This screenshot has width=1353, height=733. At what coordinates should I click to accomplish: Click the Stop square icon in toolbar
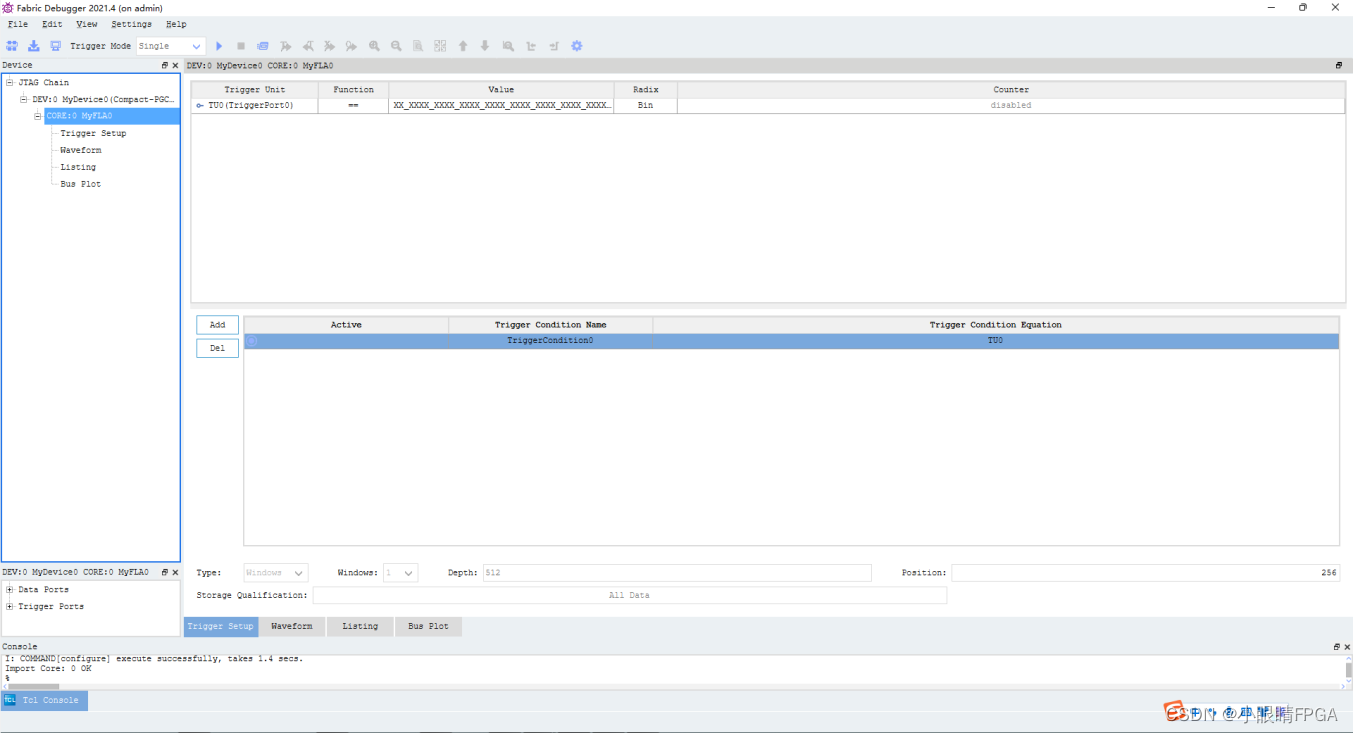(241, 46)
